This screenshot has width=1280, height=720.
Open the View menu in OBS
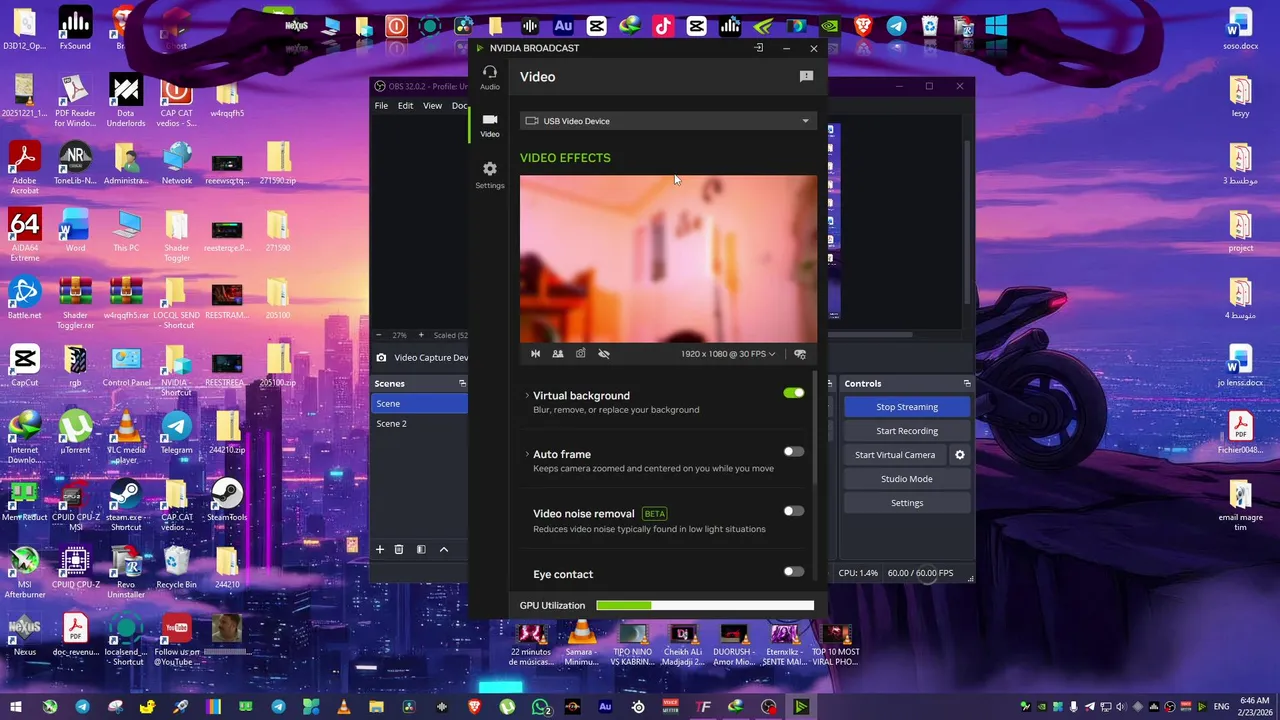(432, 105)
